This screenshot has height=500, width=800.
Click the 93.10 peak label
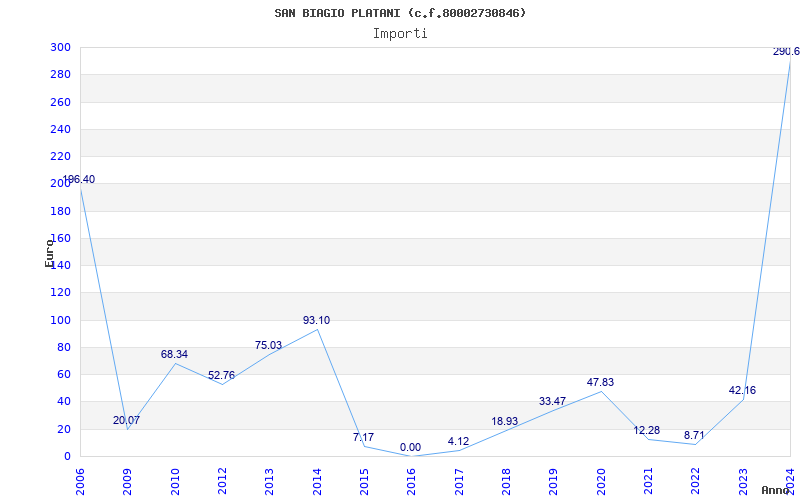click(316, 320)
